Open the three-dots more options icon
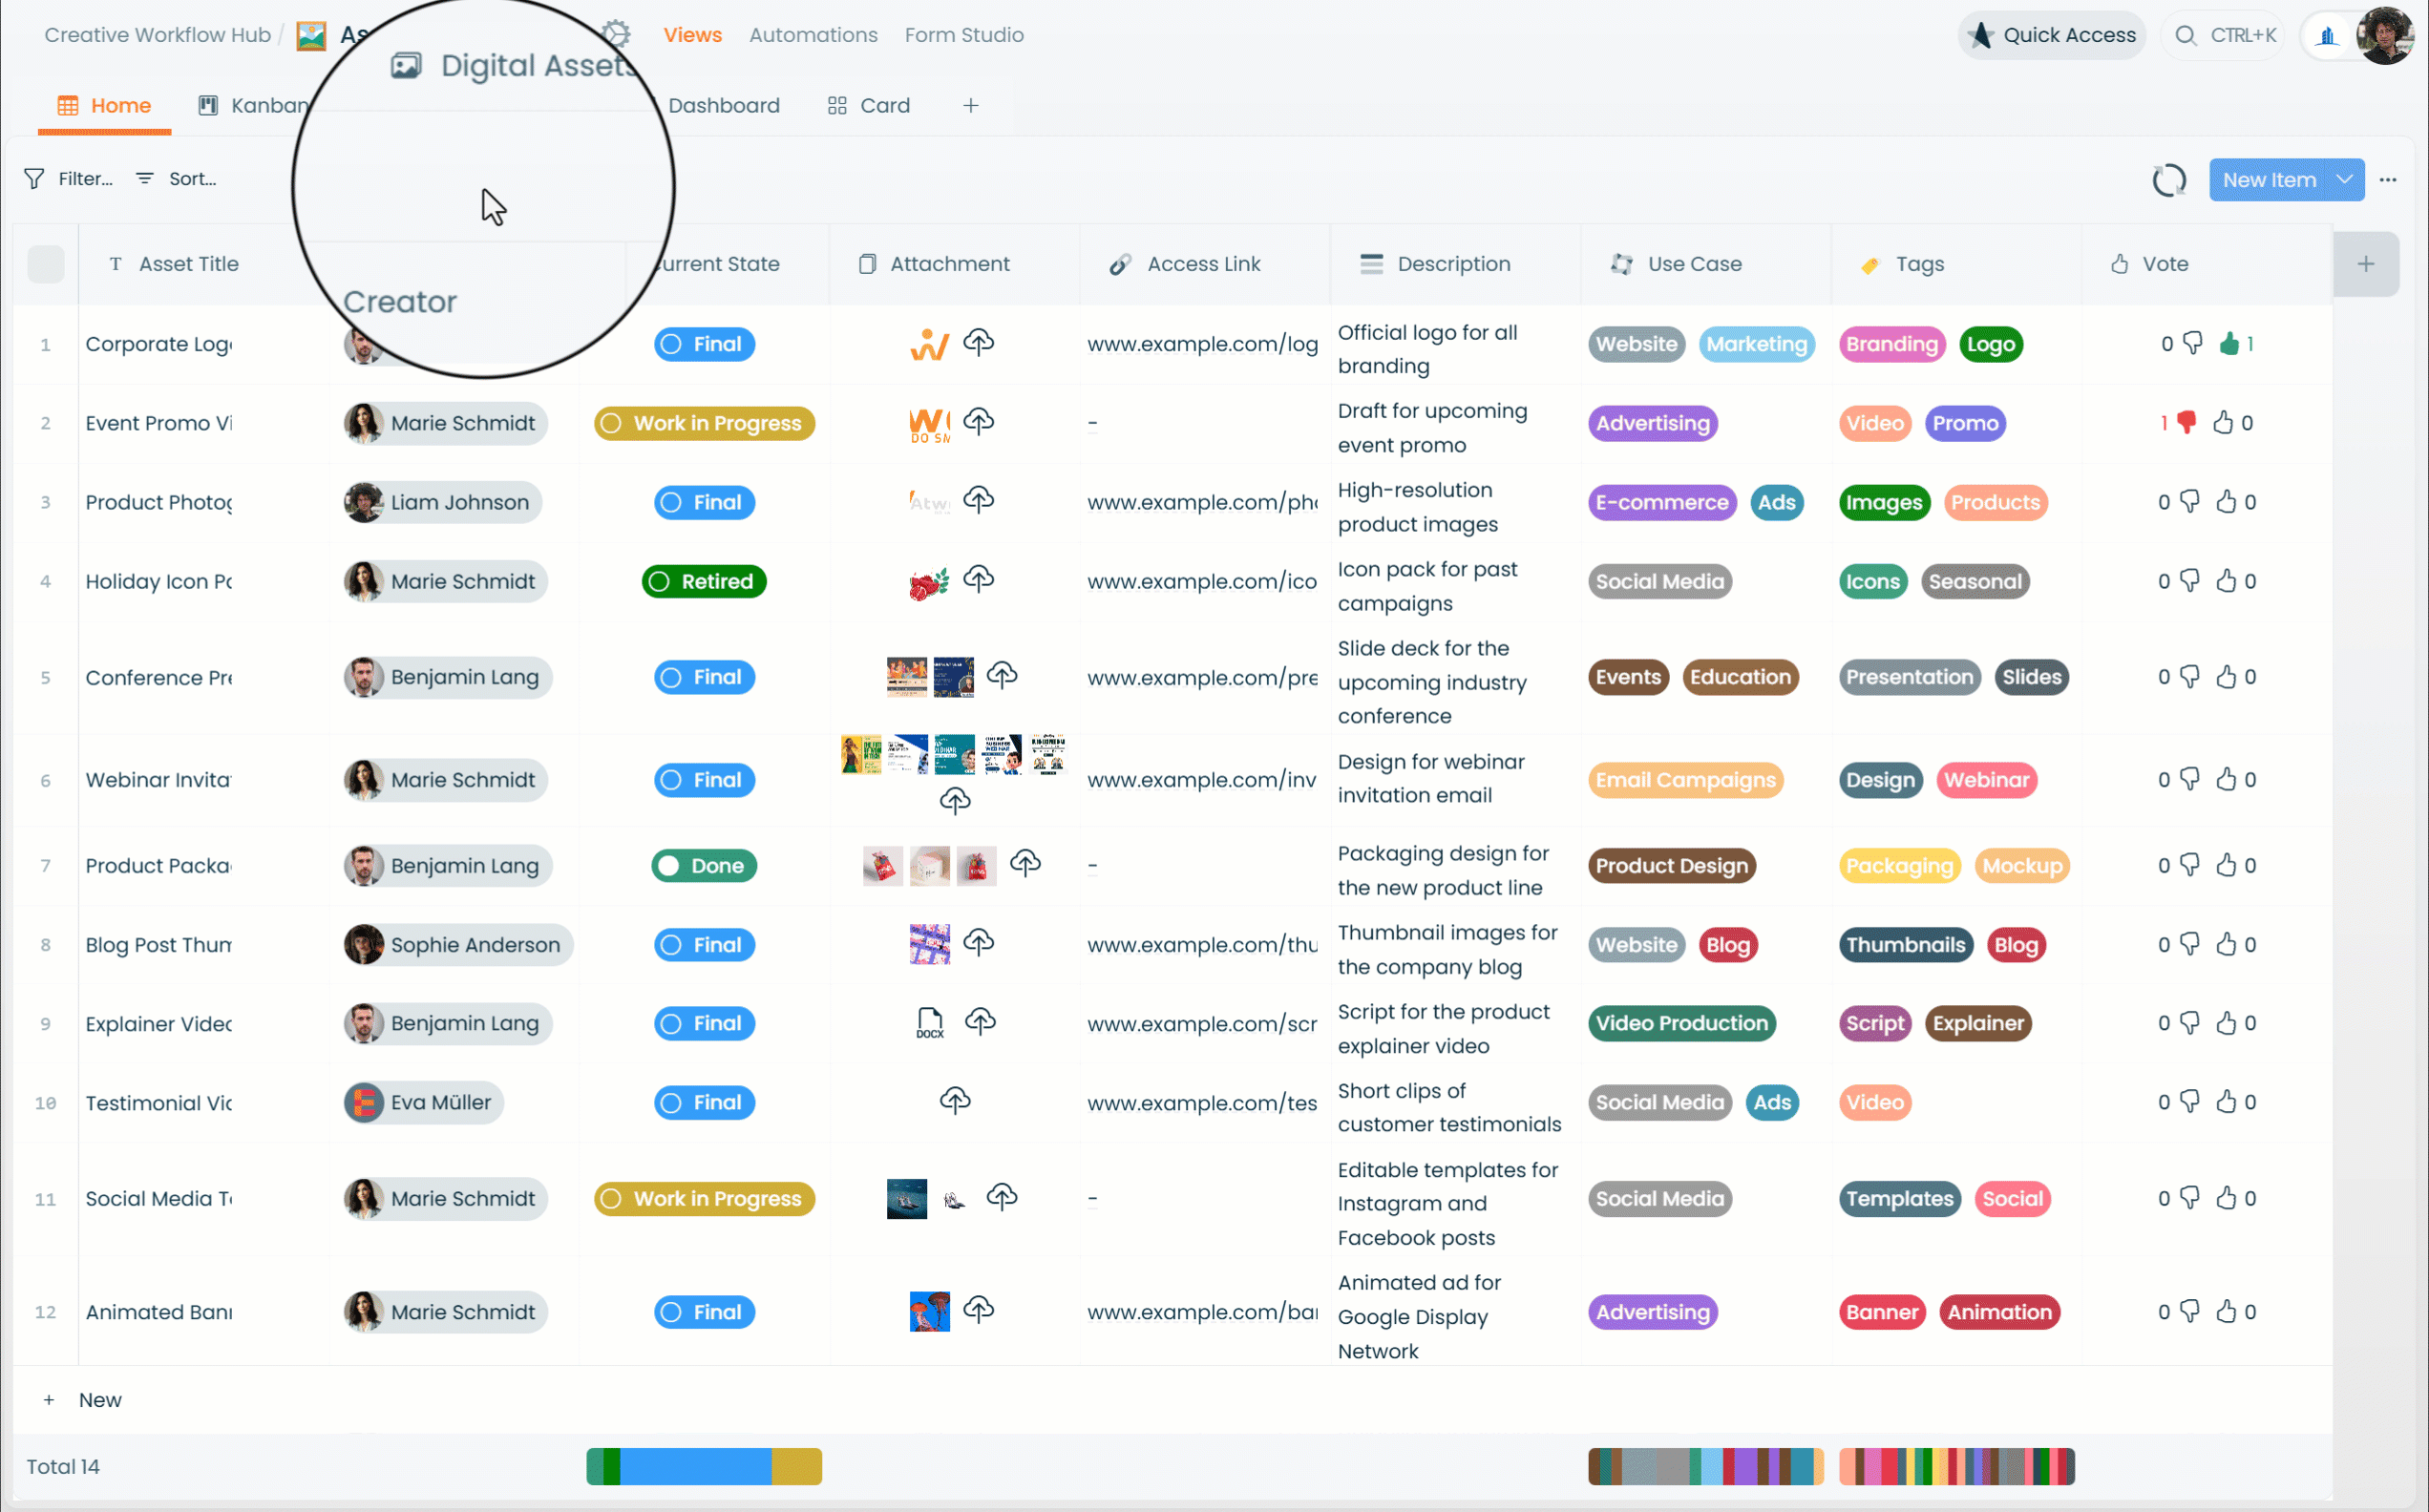This screenshot has width=2429, height=1512. pos(2388,180)
